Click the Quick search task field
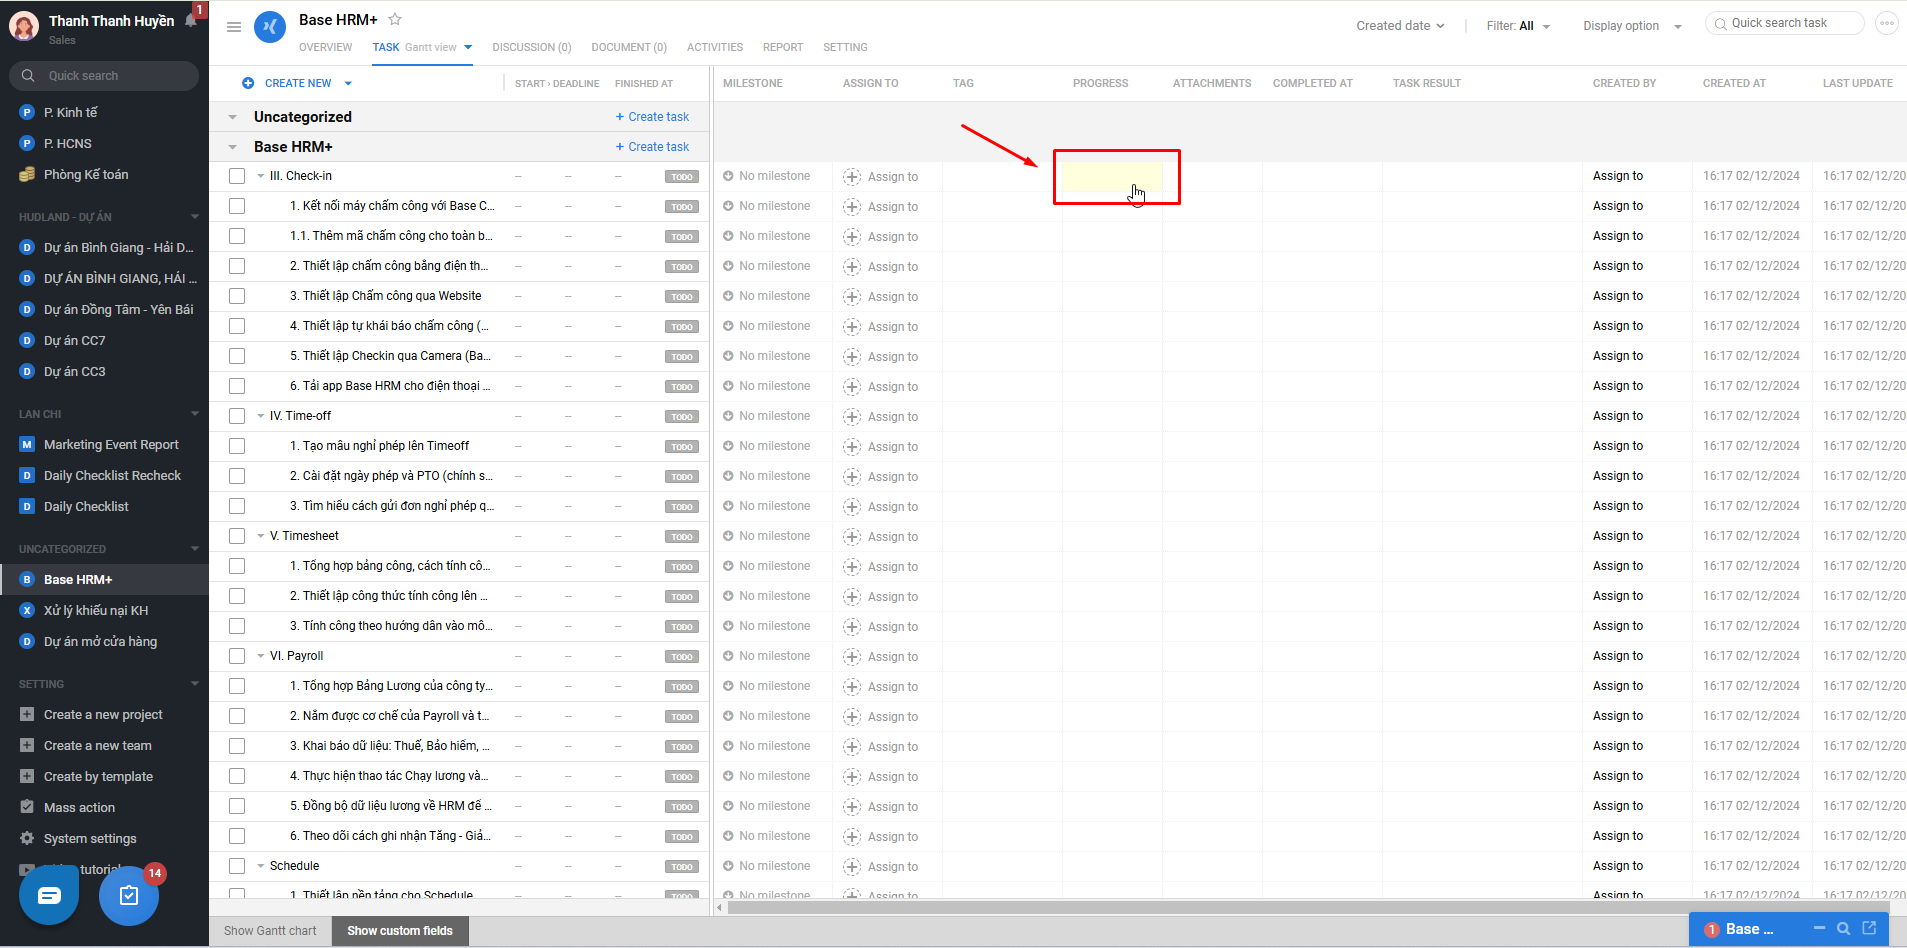Screen dimensions: 1907x948 (x=1785, y=23)
